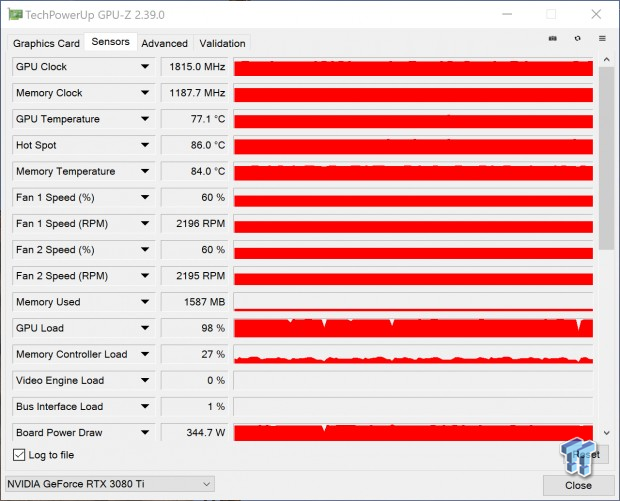The width and height of the screenshot is (620, 501).
Task: Open the Fan 1 Speed (%) dropdown
Action: 145,197
